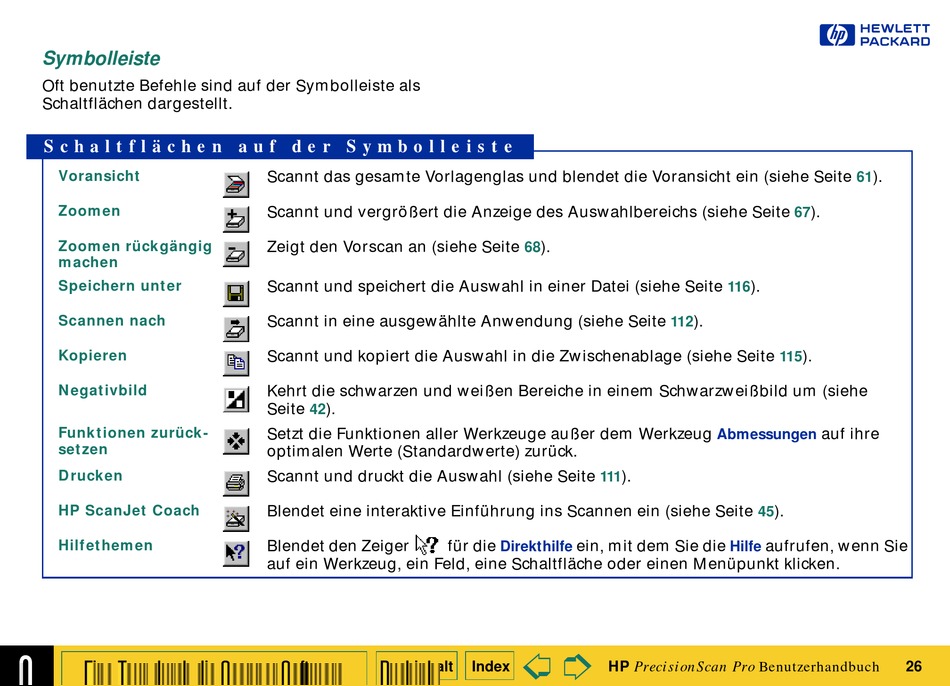This screenshot has height=686, width=950.
Task: Click the Drucken printer icon
Action: (236, 484)
